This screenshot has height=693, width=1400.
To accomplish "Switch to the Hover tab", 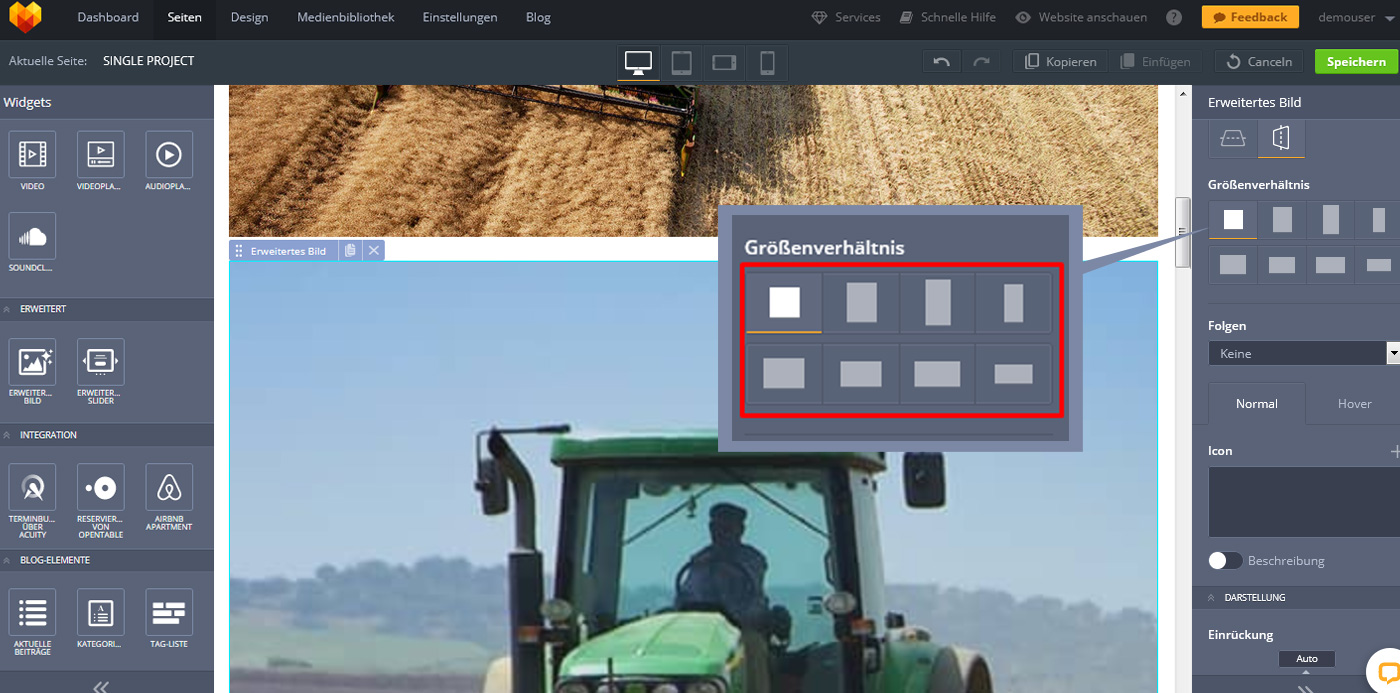I will click(1354, 403).
